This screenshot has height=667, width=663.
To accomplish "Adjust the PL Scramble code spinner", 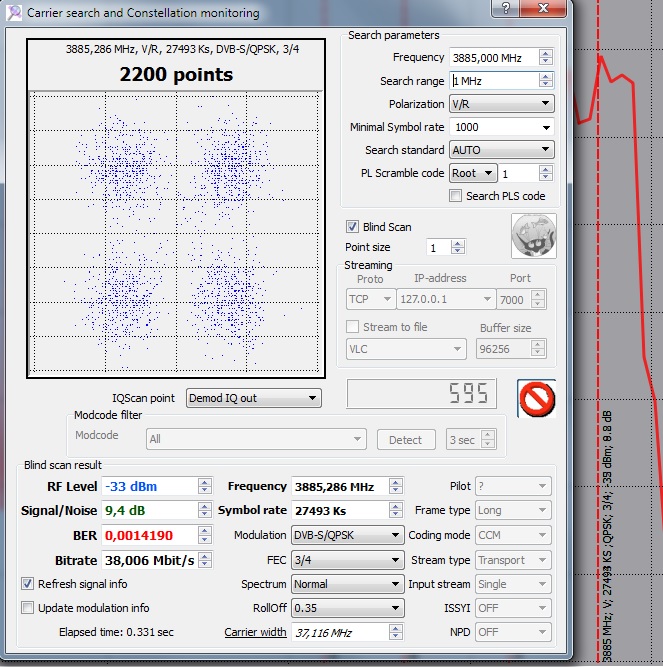I will [546, 173].
